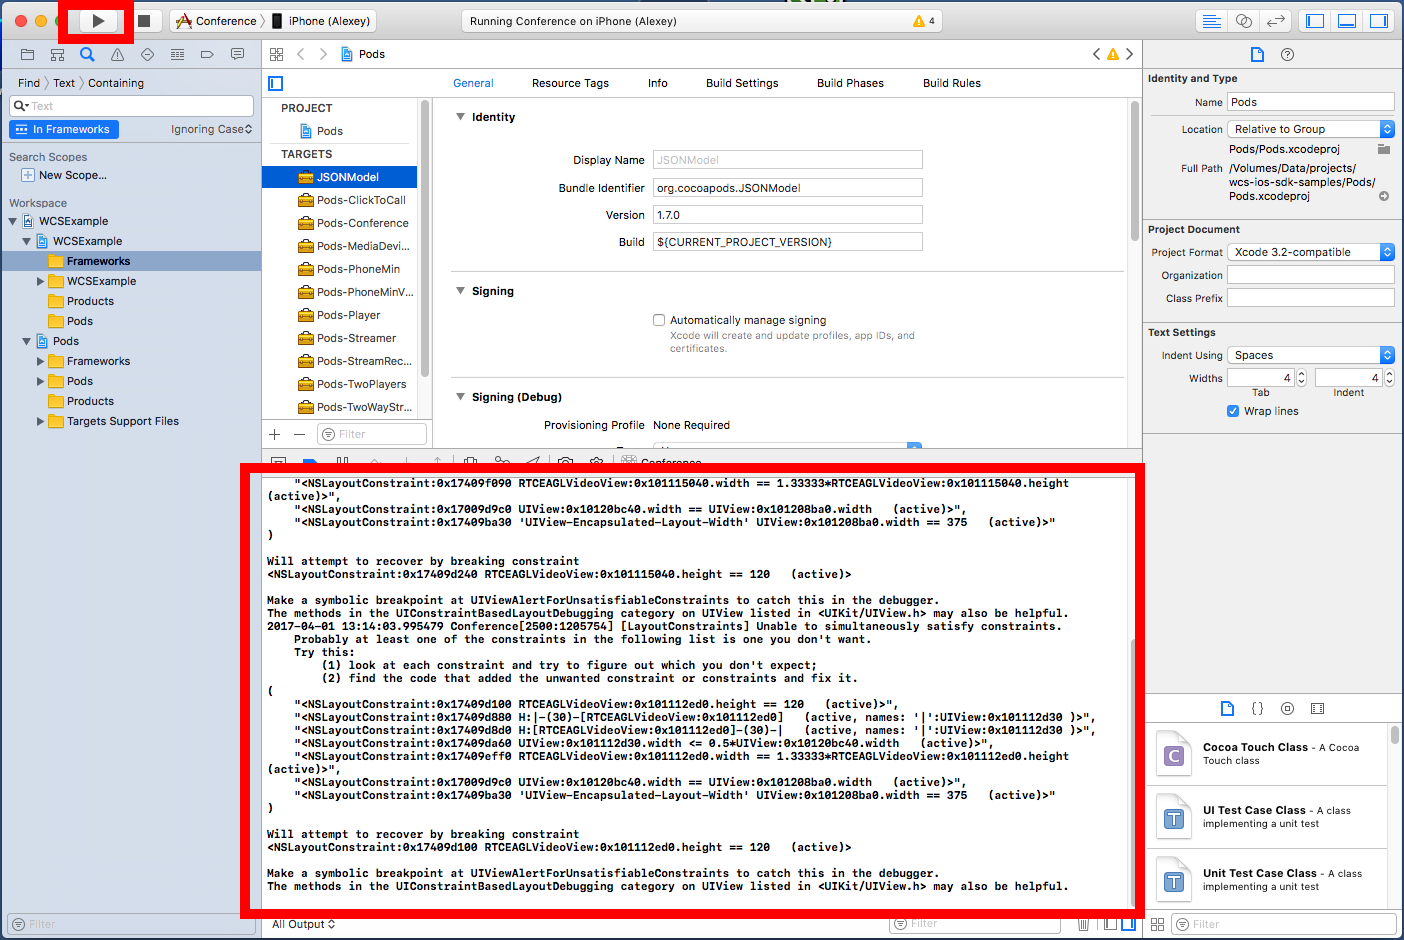Expand the Targets Support Files folder
The image size is (1404, 940).
pyautogui.click(x=40, y=421)
